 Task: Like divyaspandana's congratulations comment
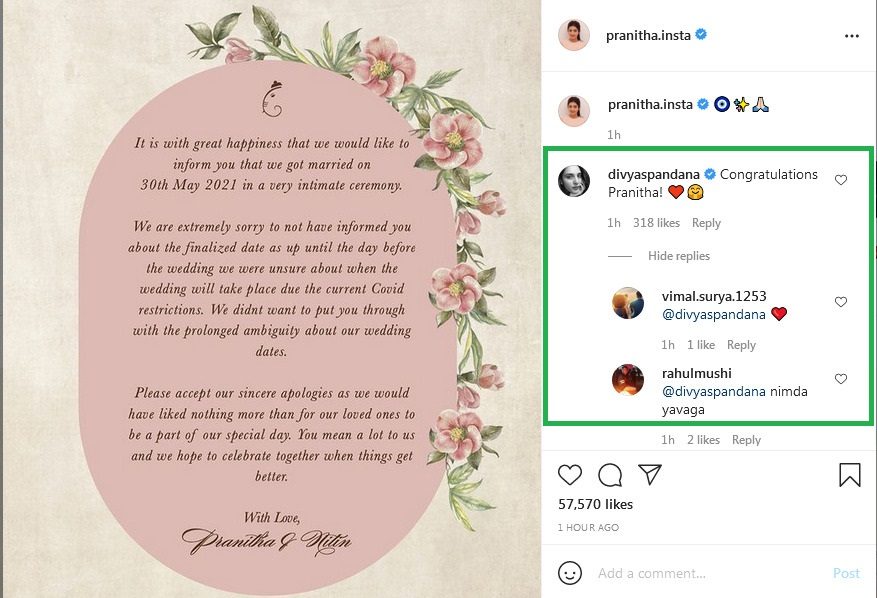841,180
